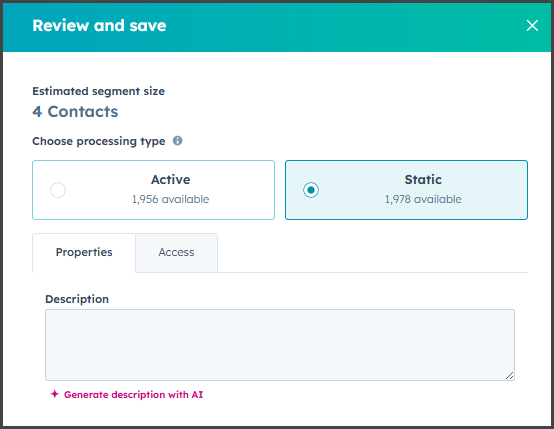554x429 pixels.
Task: Select the Static processing type radio button
Action: point(311,190)
